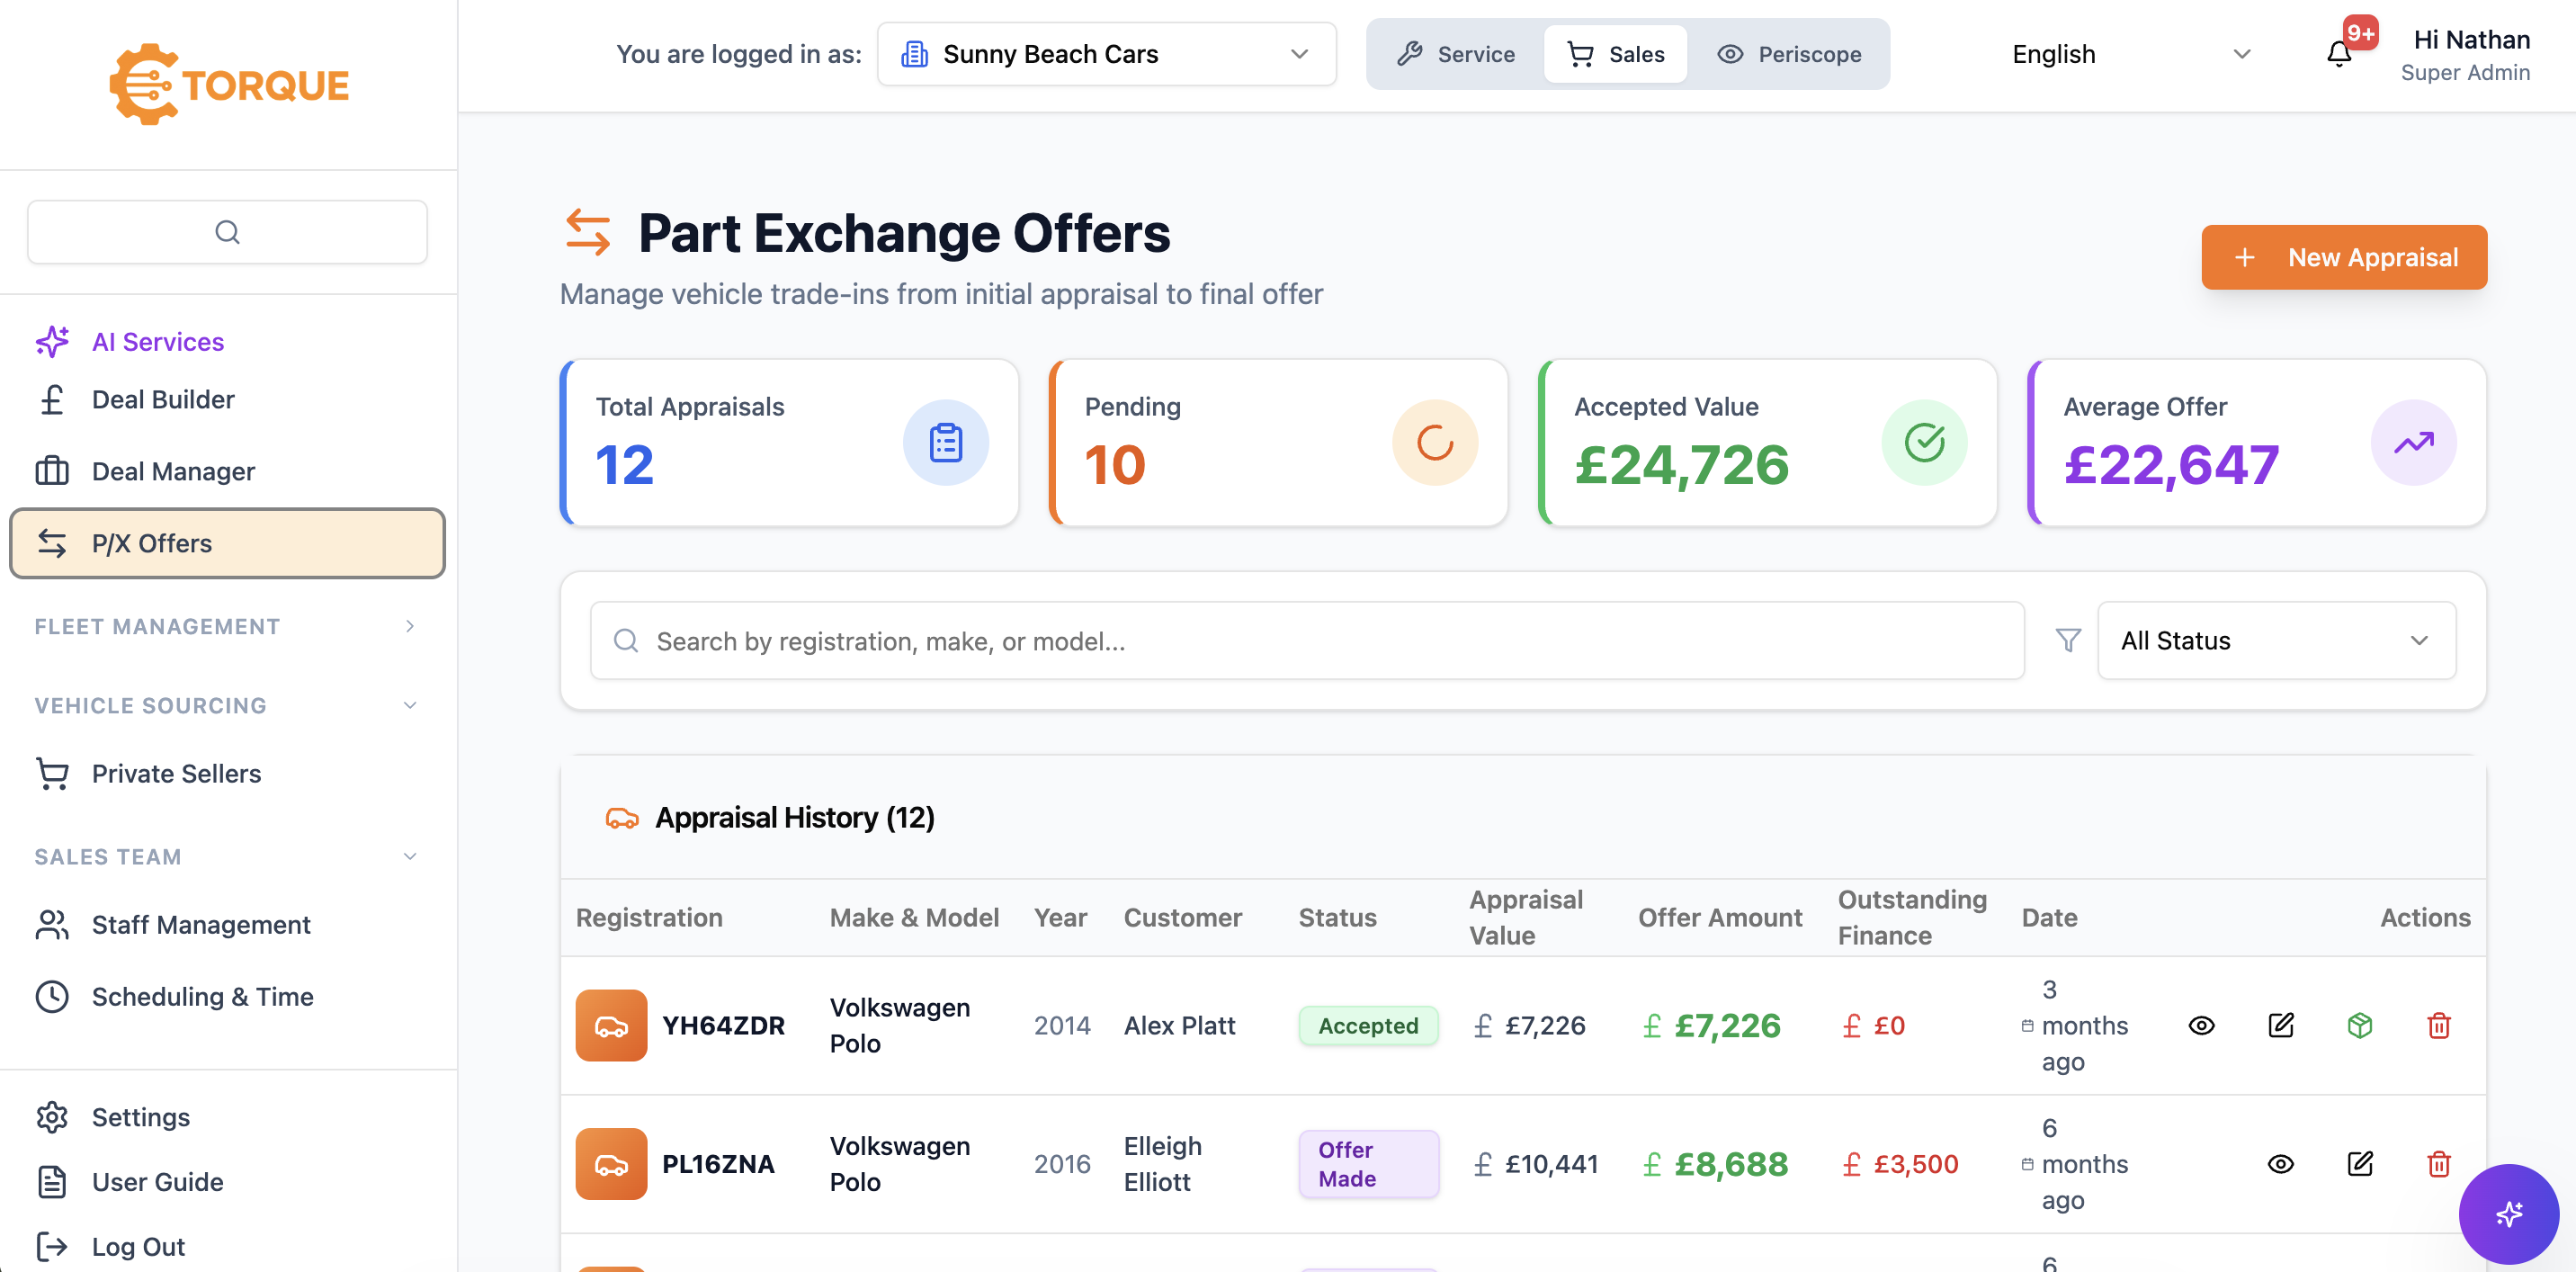Click the Offer Amount column header
This screenshot has width=2576, height=1272.
click(1720, 918)
